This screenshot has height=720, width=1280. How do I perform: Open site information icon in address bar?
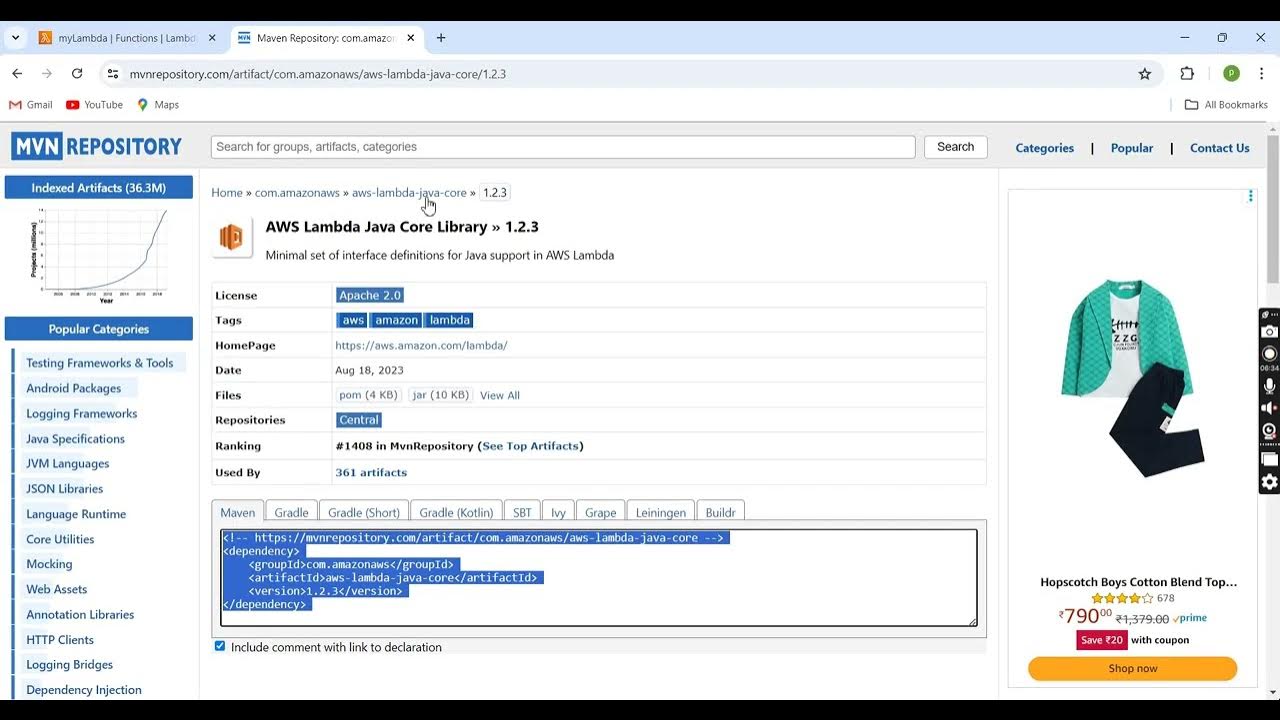click(x=113, y=74)
